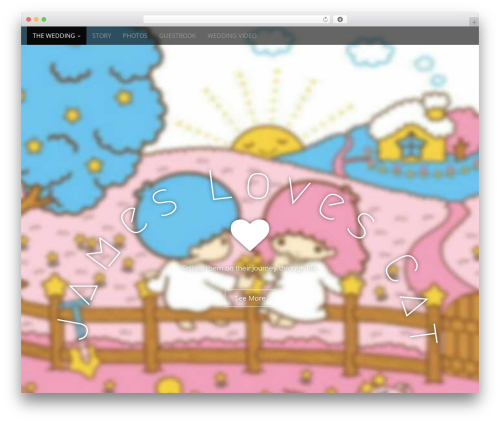This screenshot has height=423, width=500.
Task: Click the green maximize window button
Action: pyautogui.click(x=44, y=20)
